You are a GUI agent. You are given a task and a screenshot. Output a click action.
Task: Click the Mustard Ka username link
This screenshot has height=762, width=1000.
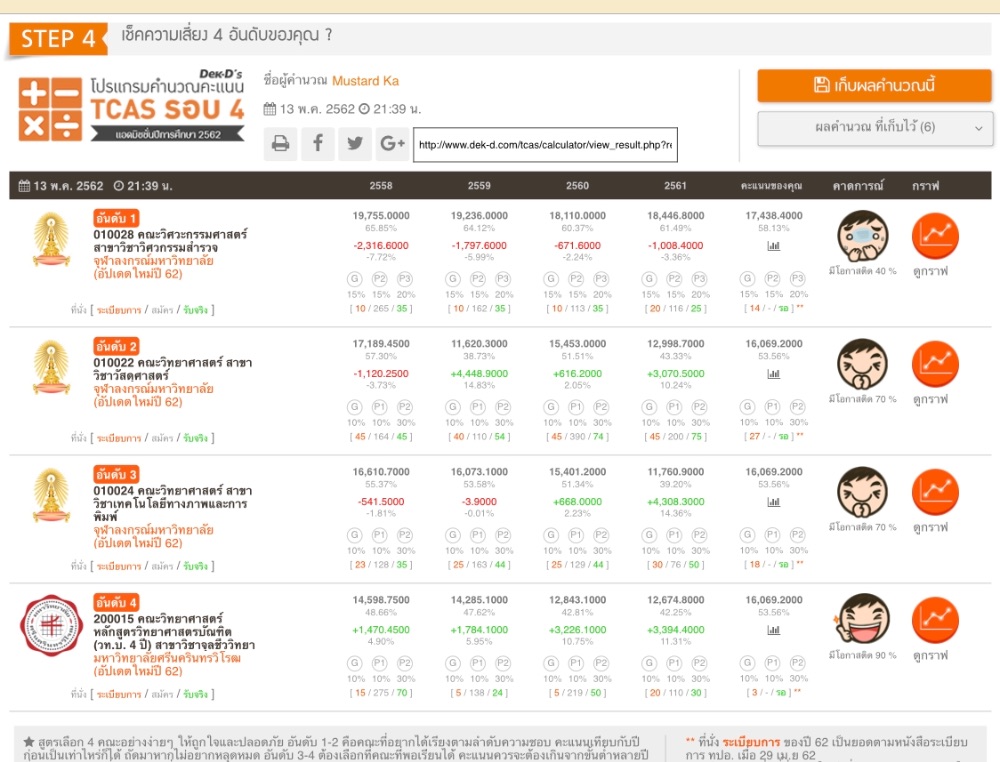365,81
